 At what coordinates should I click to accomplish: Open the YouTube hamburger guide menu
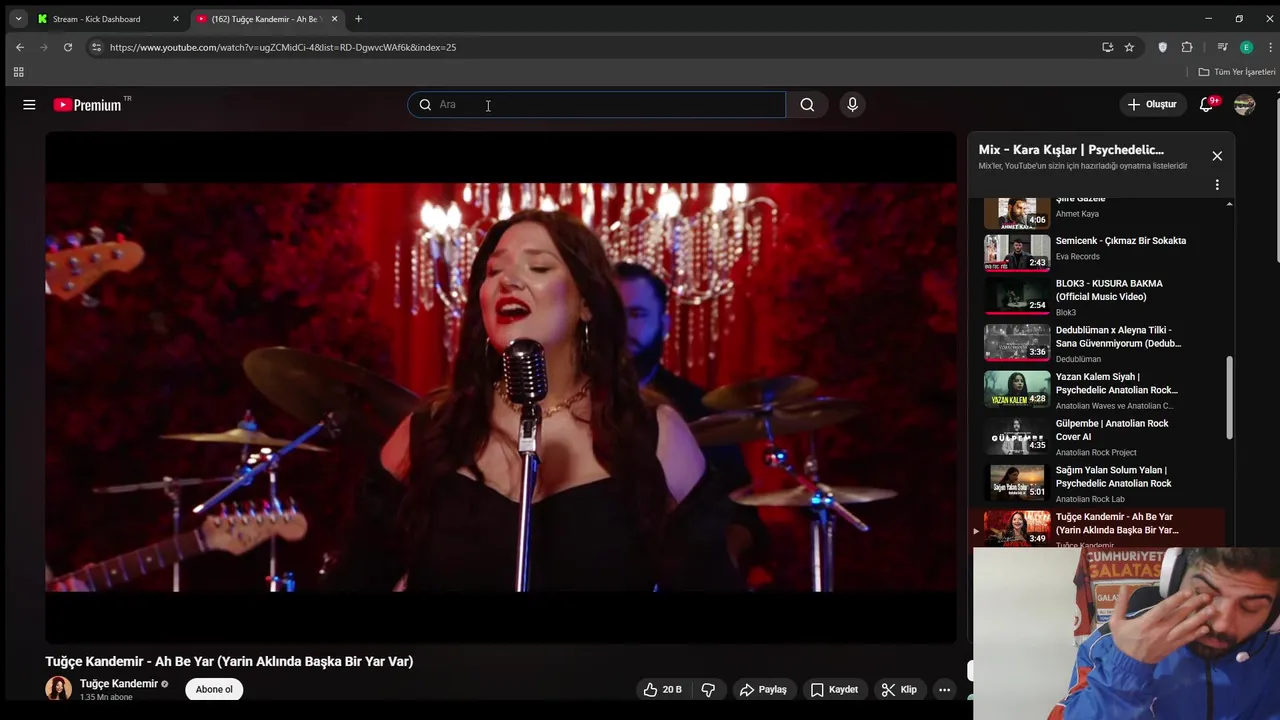point(29,104)
